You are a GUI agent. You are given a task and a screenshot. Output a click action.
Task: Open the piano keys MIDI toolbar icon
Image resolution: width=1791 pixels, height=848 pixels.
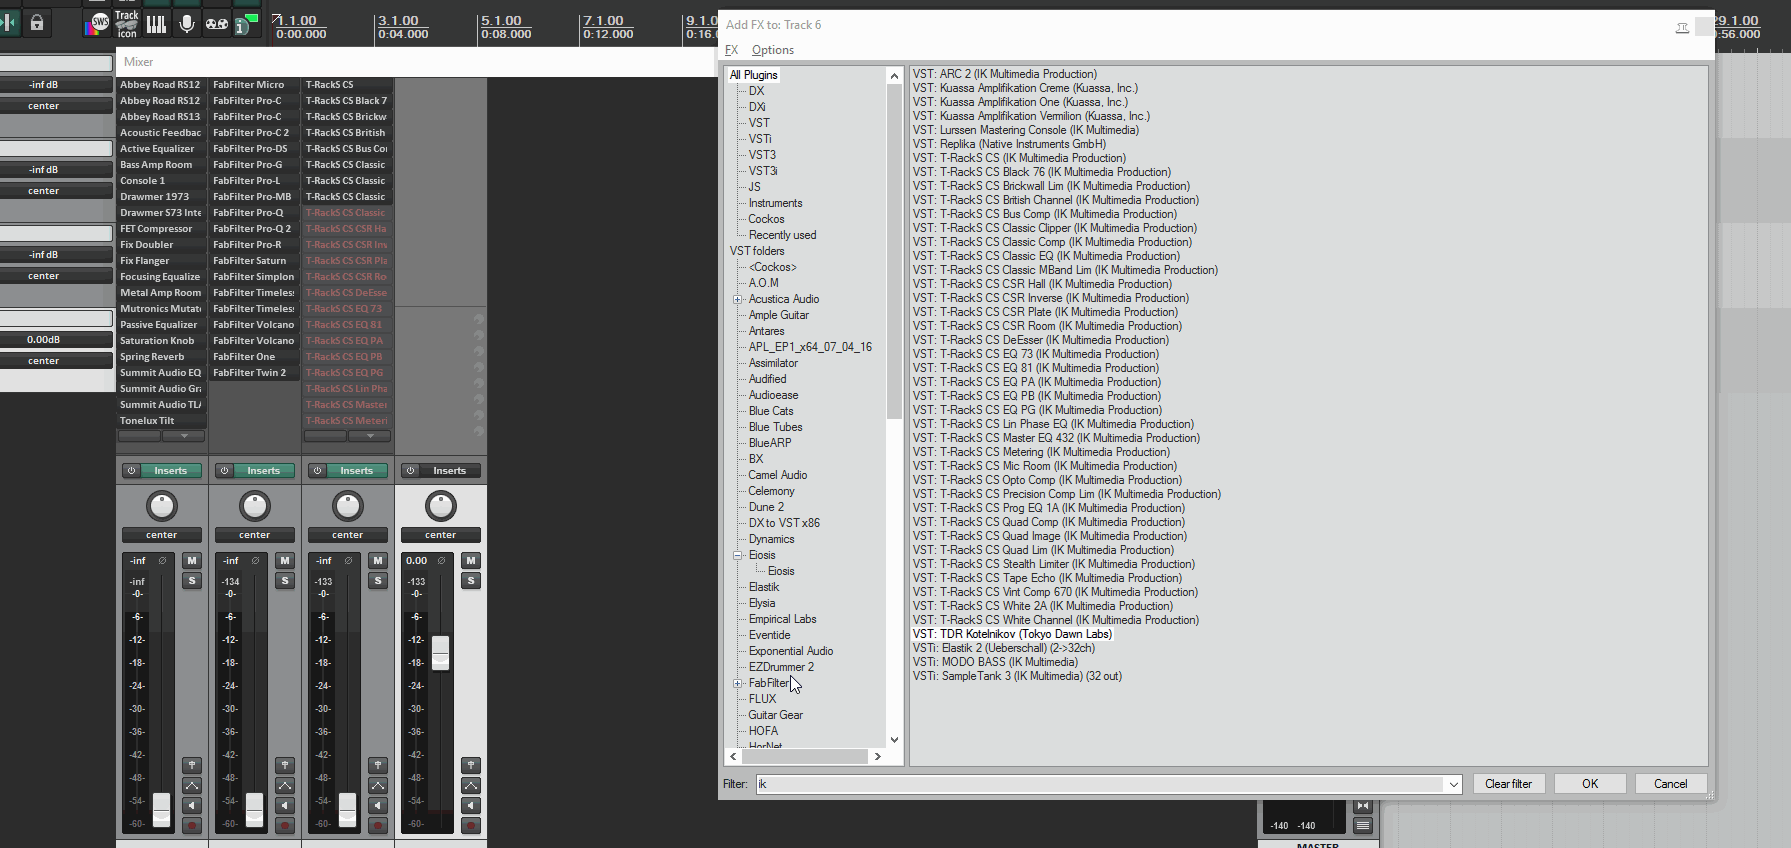157,24
